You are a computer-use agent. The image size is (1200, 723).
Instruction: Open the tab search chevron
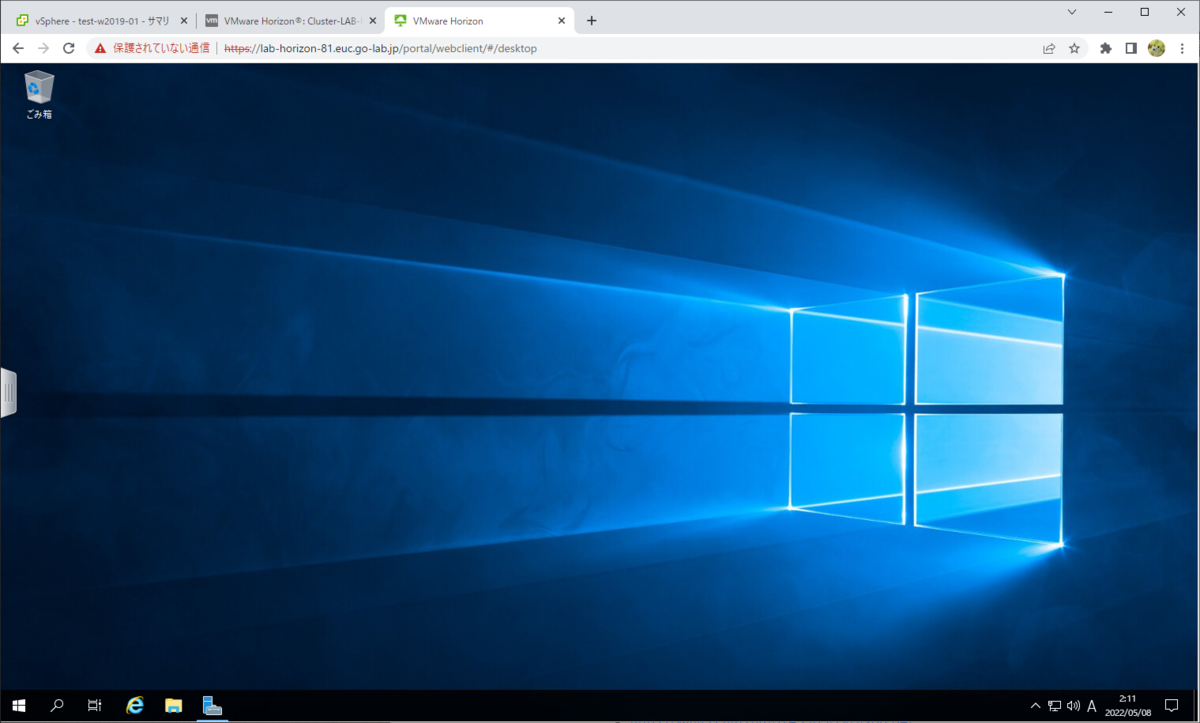point(1072,12)
